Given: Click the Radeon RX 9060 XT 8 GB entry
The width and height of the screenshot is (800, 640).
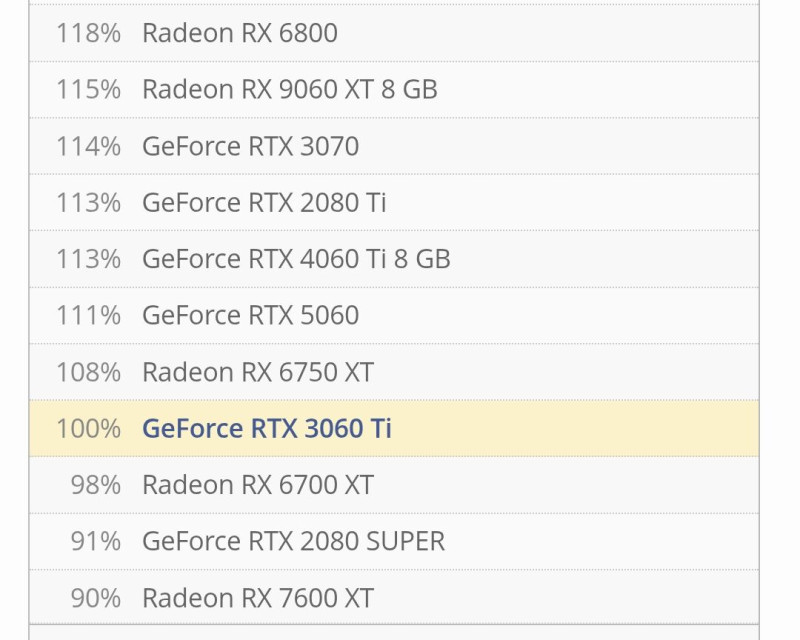Looking at the screenshot, I should coord(290,89).
